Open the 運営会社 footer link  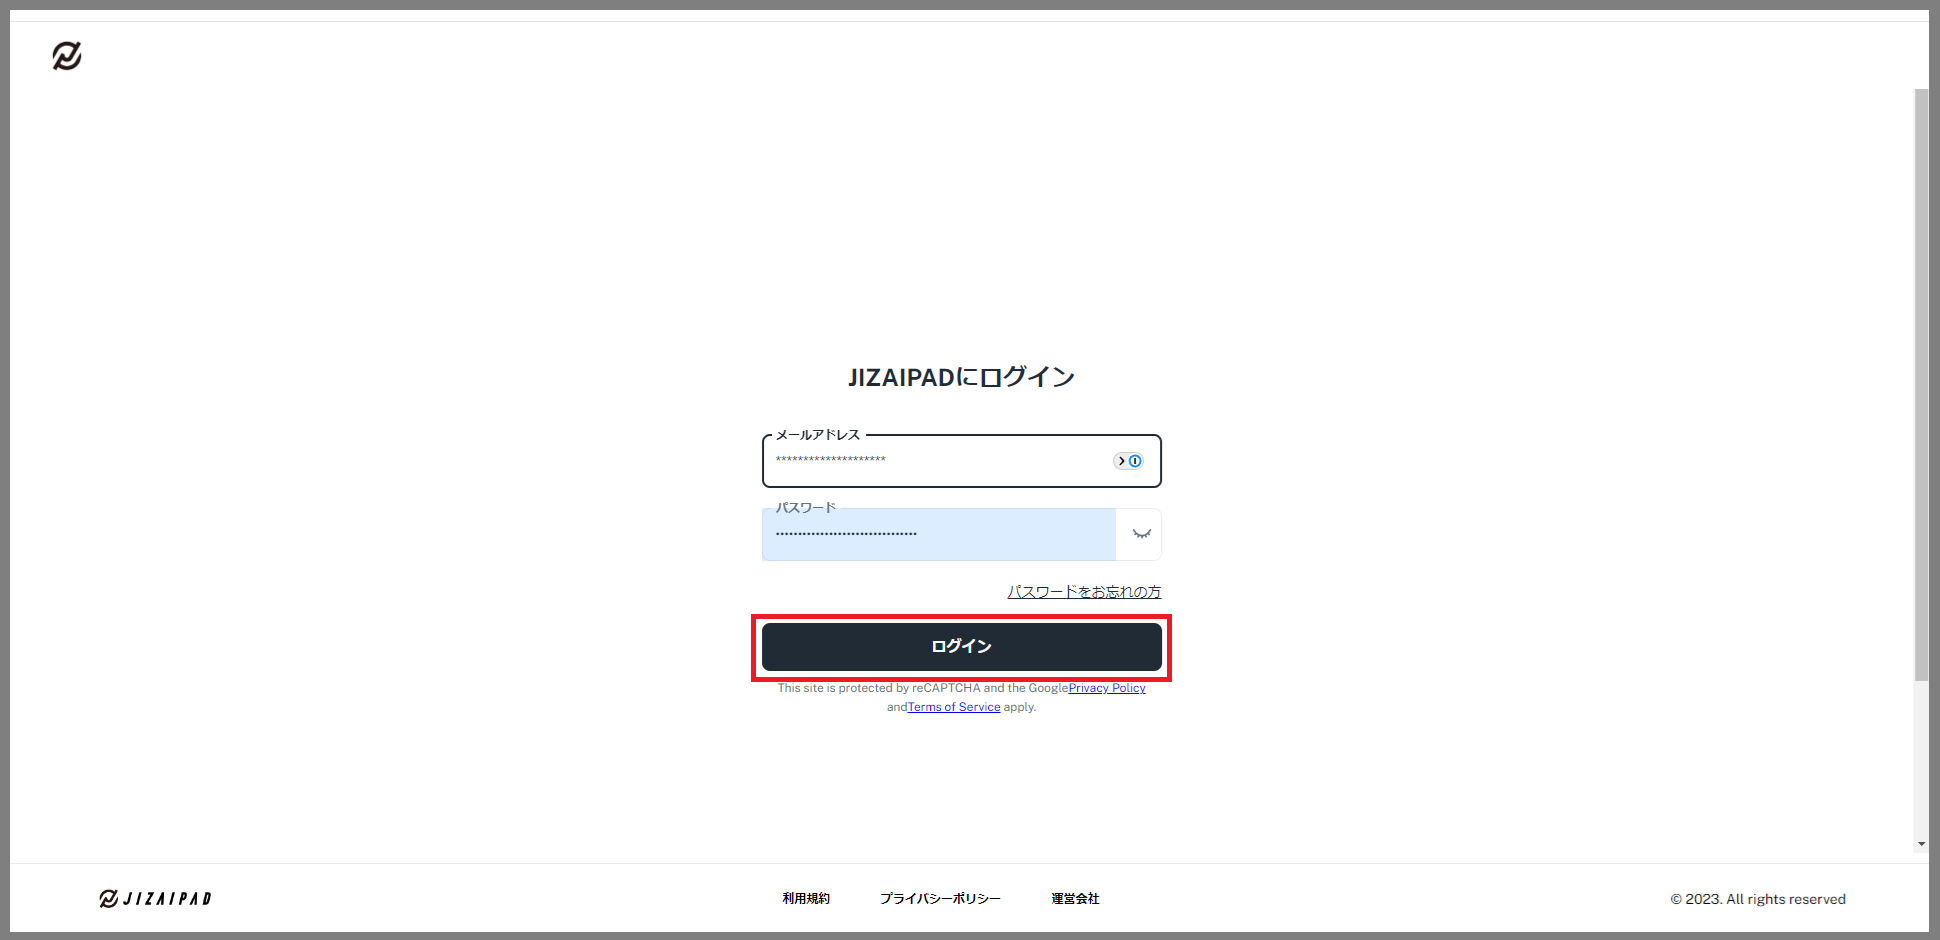tap(1075, 899)
